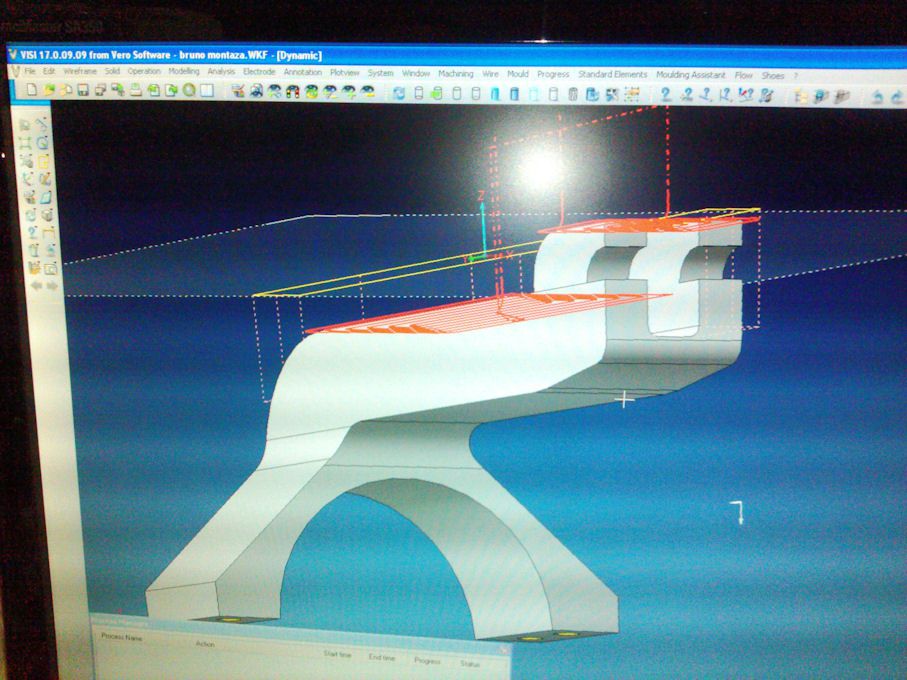Viewport: 907px width, 680px height.
Task: Select the line drawing tool in left toolbar
Action: (42, 124)
